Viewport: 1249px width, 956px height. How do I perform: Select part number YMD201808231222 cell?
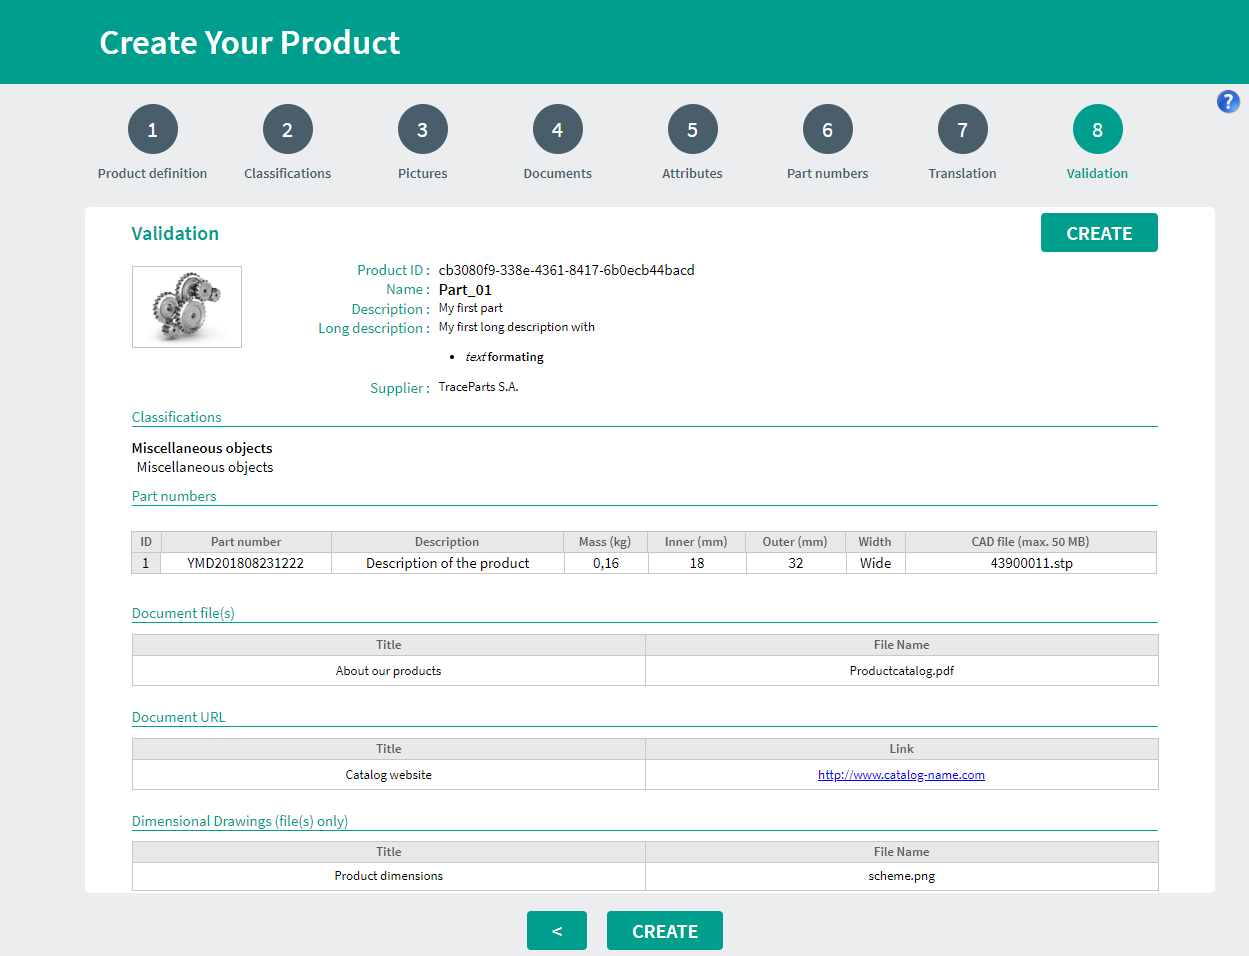point(246,563)
